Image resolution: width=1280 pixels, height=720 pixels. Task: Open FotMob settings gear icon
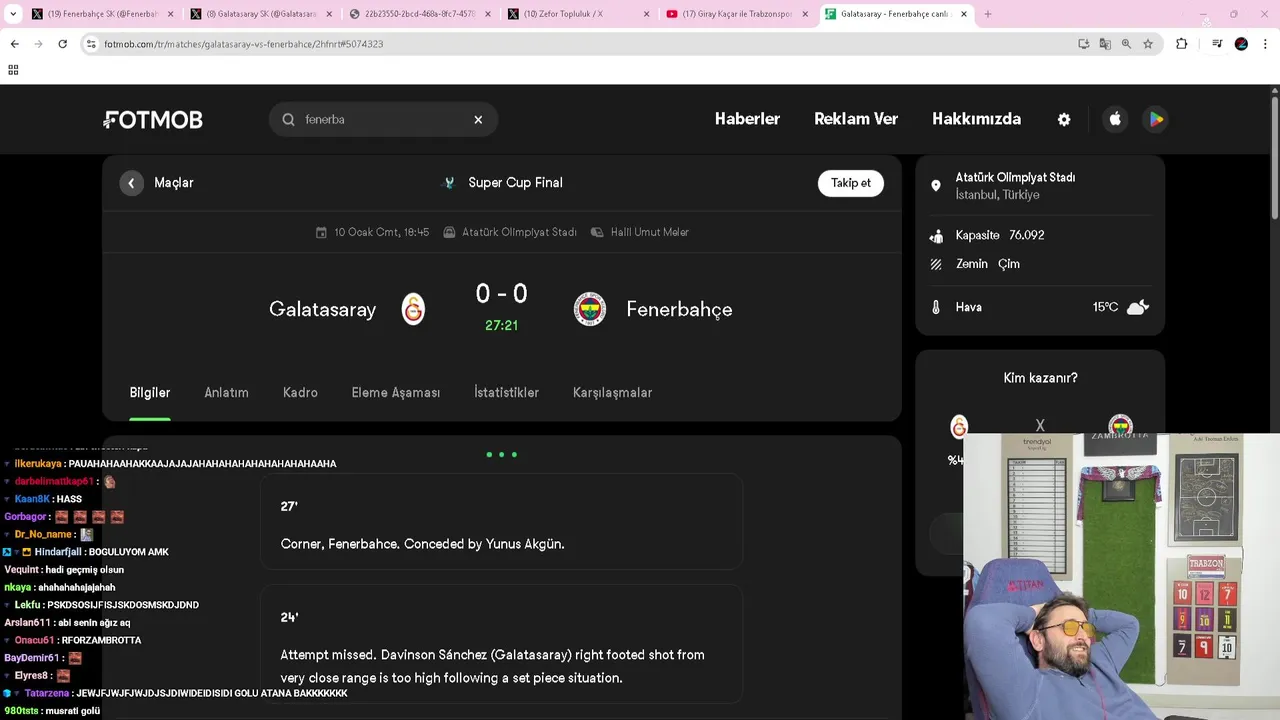[x=1064, y=119]
